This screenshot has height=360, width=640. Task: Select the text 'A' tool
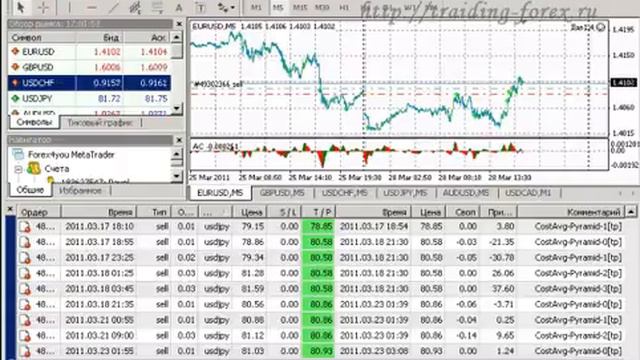point(179,7)
